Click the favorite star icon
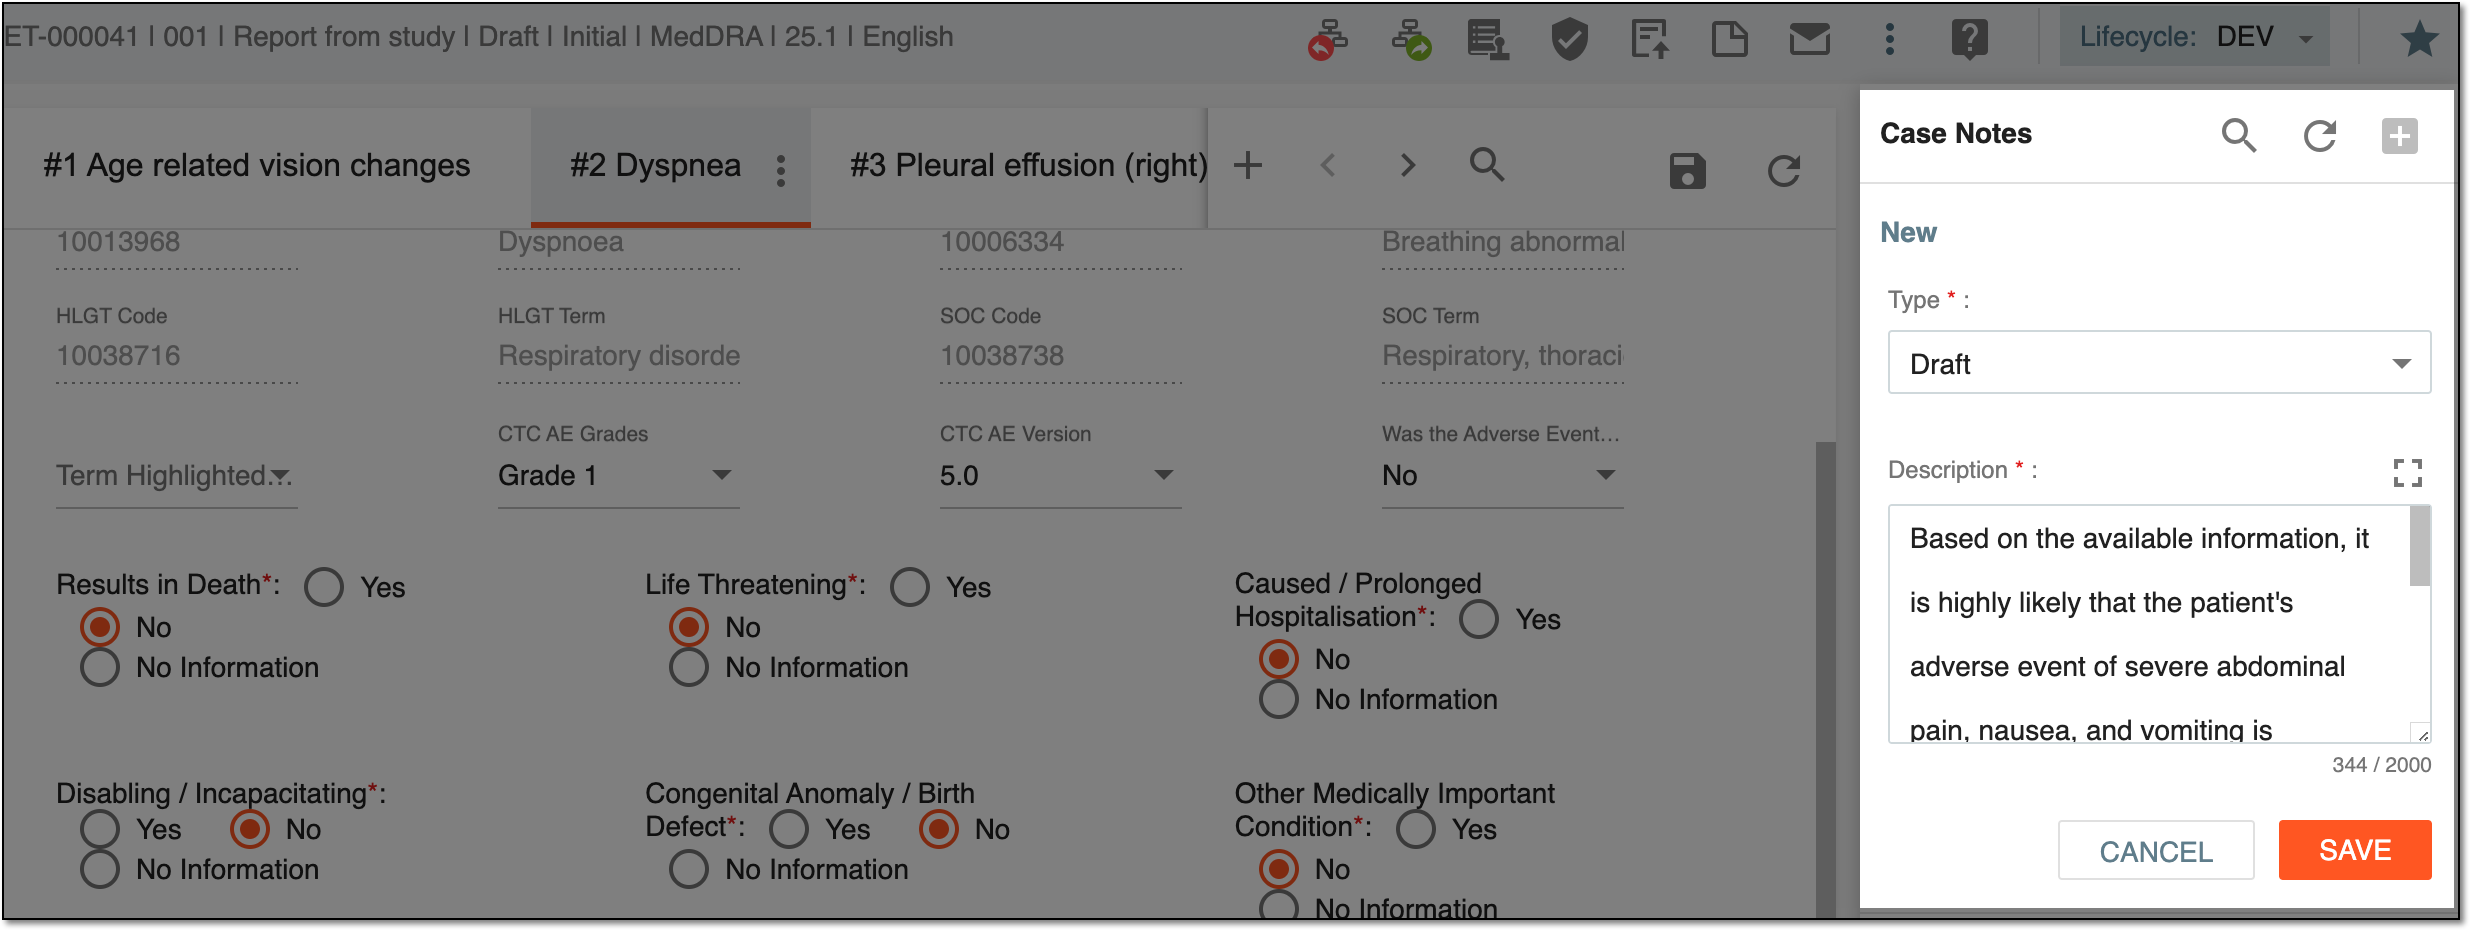2470x930 pixels. 2419,39
